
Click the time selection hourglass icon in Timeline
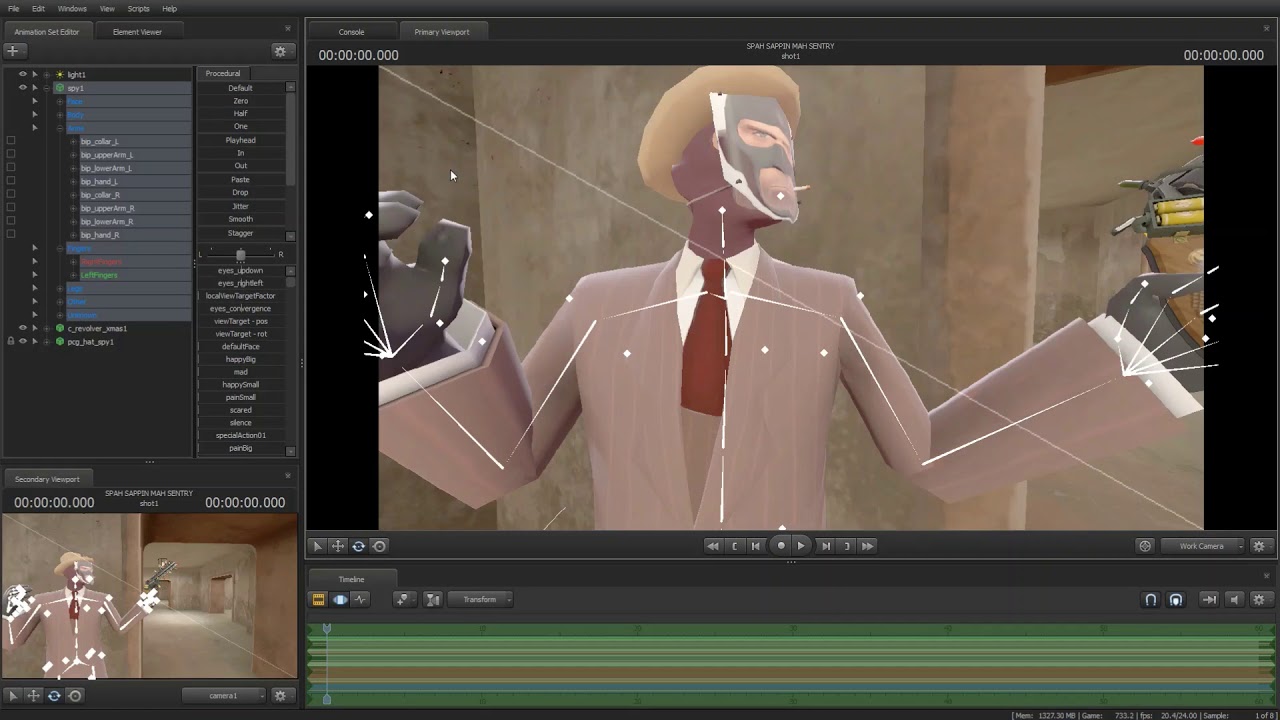coord(432,600)
